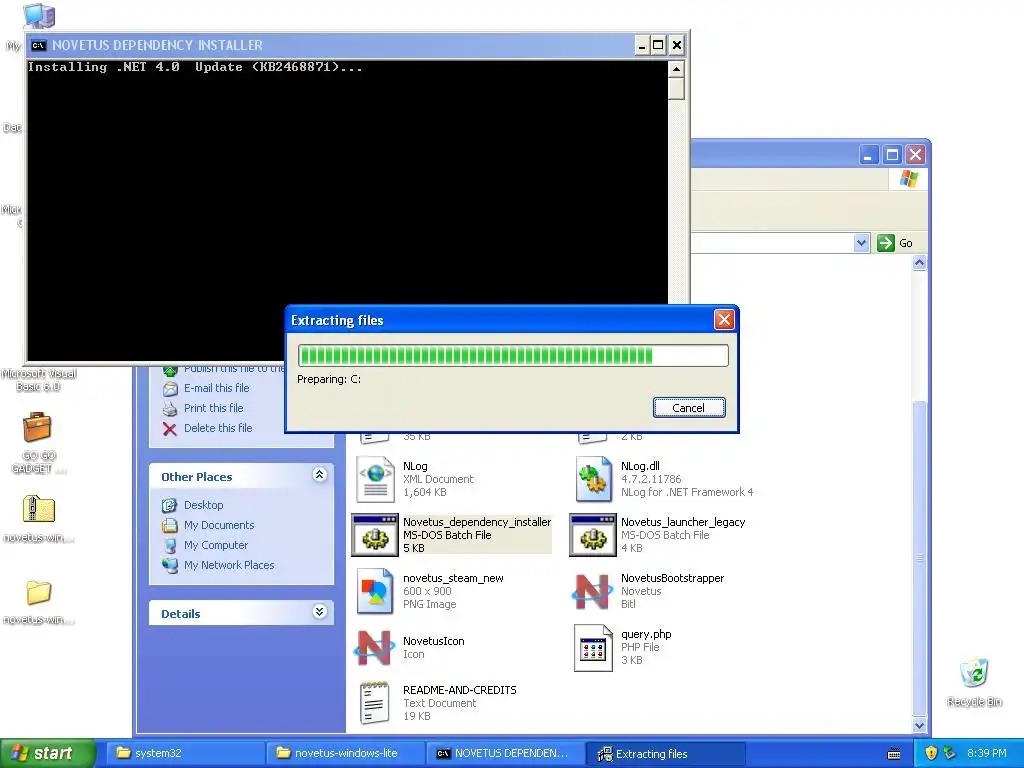Click the extraction progress bar
This screenshot has height=768, width=1024.
[513, 355]
